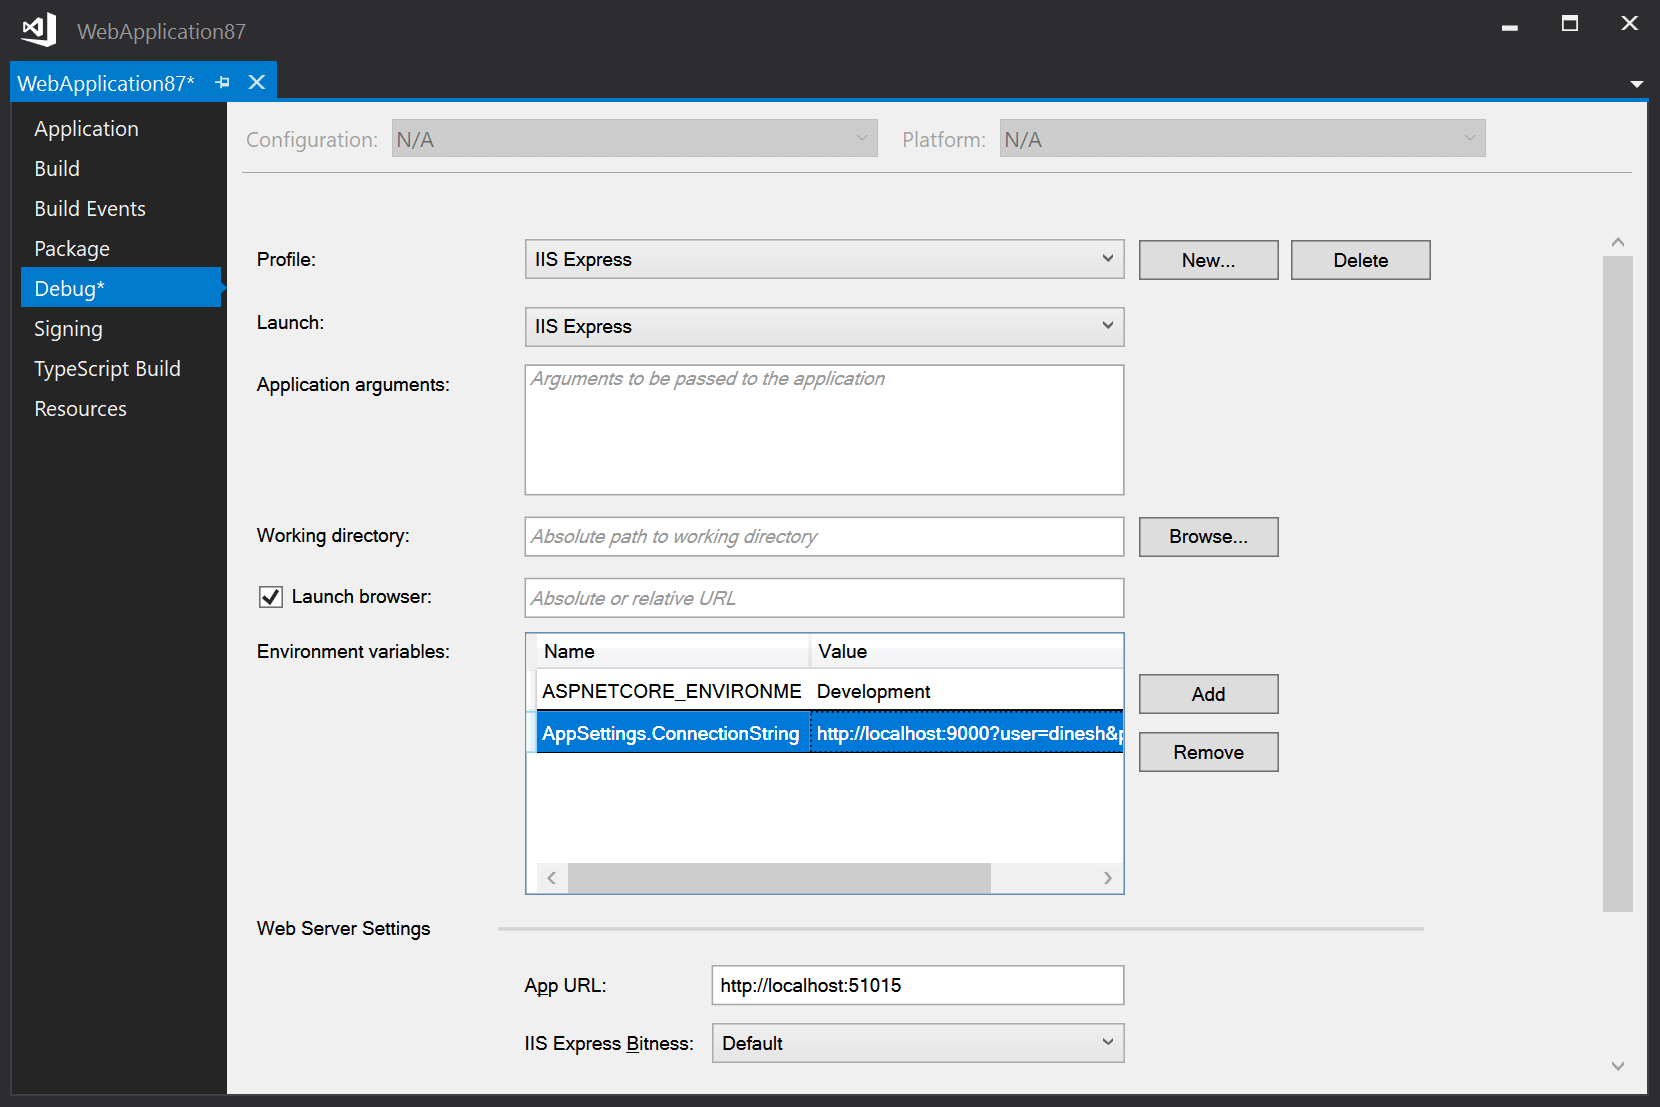The width and height of the screenshot is (1660, 1107).
Task: Open the IIS Express Bitness dropdown
Action: point(918,1043)
